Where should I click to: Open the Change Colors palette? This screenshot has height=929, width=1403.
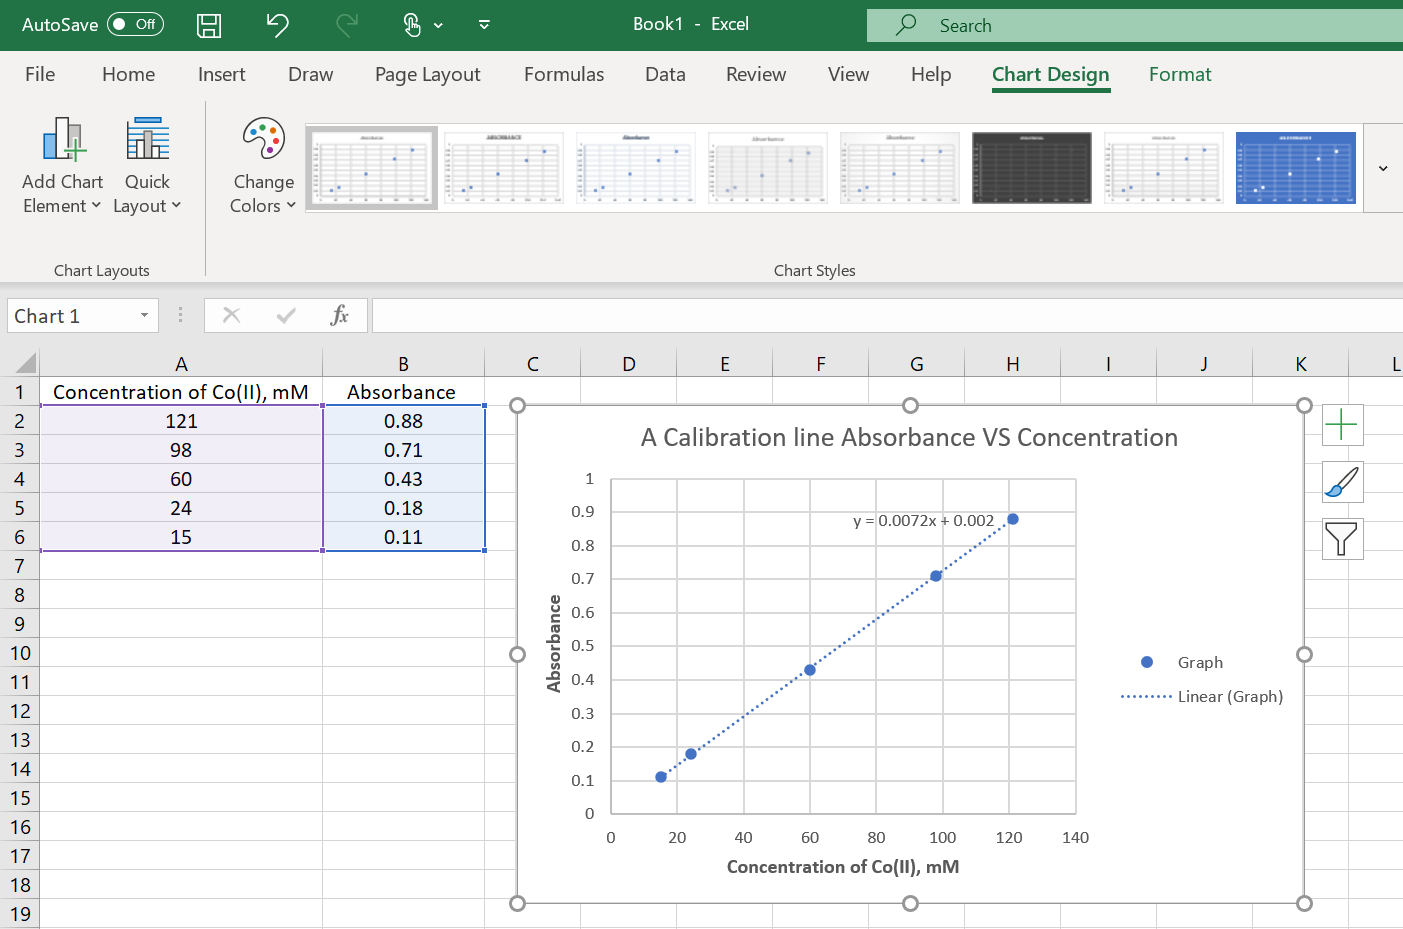[262, 165]
